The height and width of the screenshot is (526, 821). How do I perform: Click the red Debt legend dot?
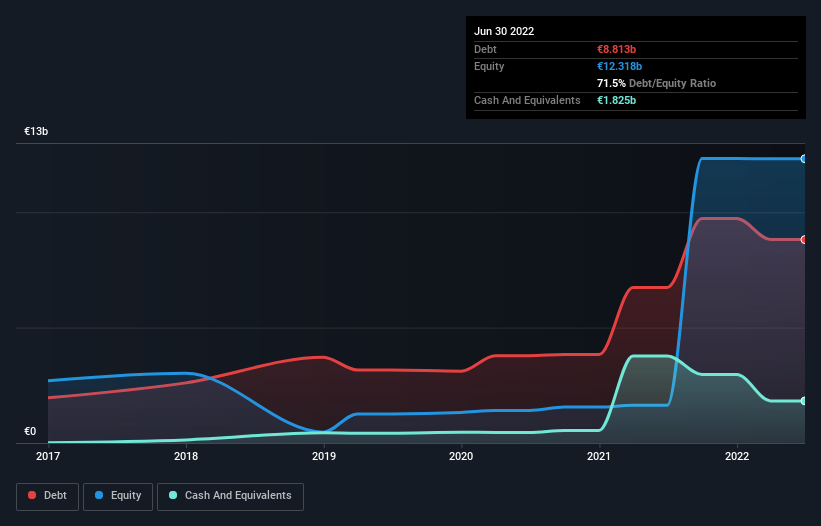(32, 495)
